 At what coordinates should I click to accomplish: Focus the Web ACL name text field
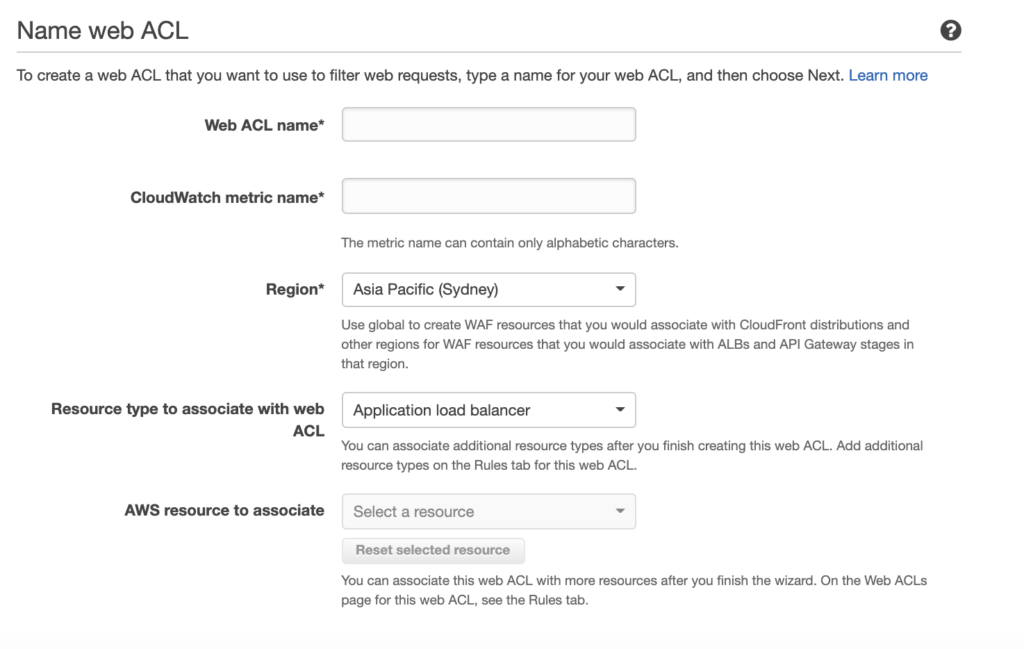pyautogui.click(x=489, y=125)
